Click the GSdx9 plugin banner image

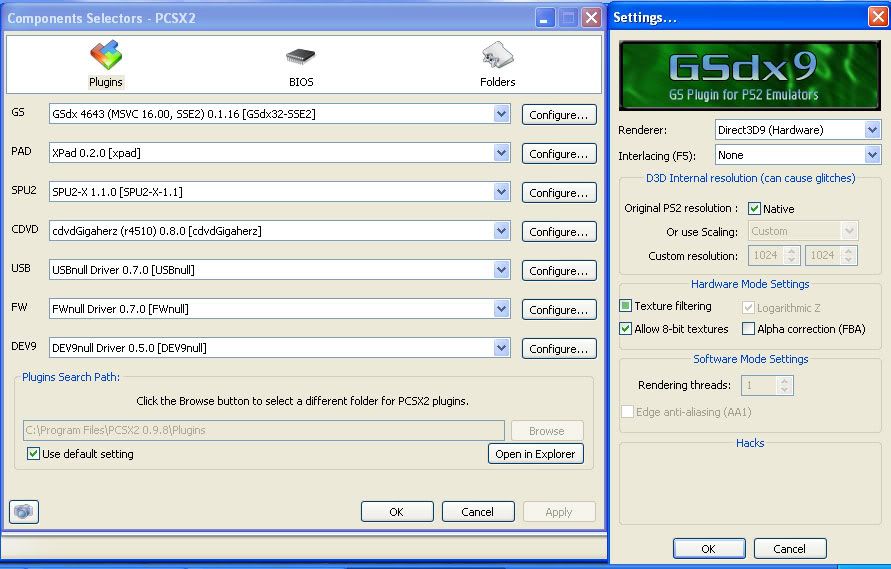coord(750,76)
